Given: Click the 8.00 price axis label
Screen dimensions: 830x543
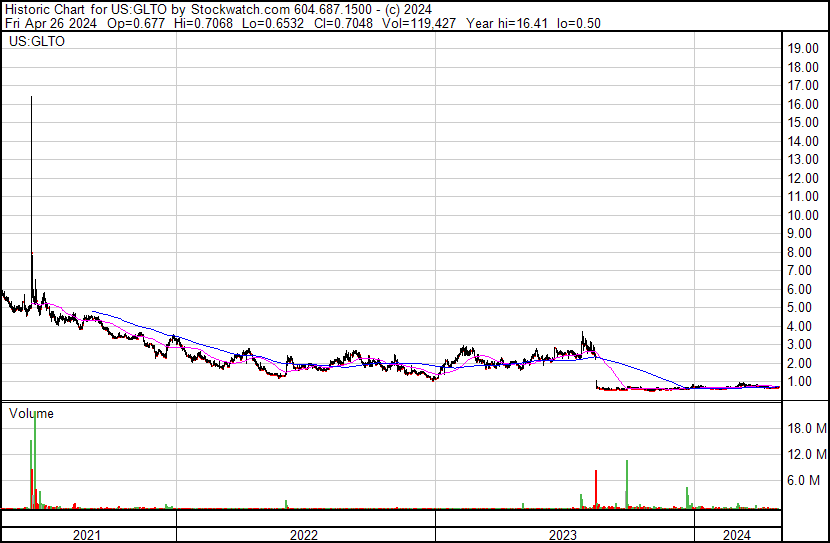Looking at the screenshot, I should (x=799, y=252).
